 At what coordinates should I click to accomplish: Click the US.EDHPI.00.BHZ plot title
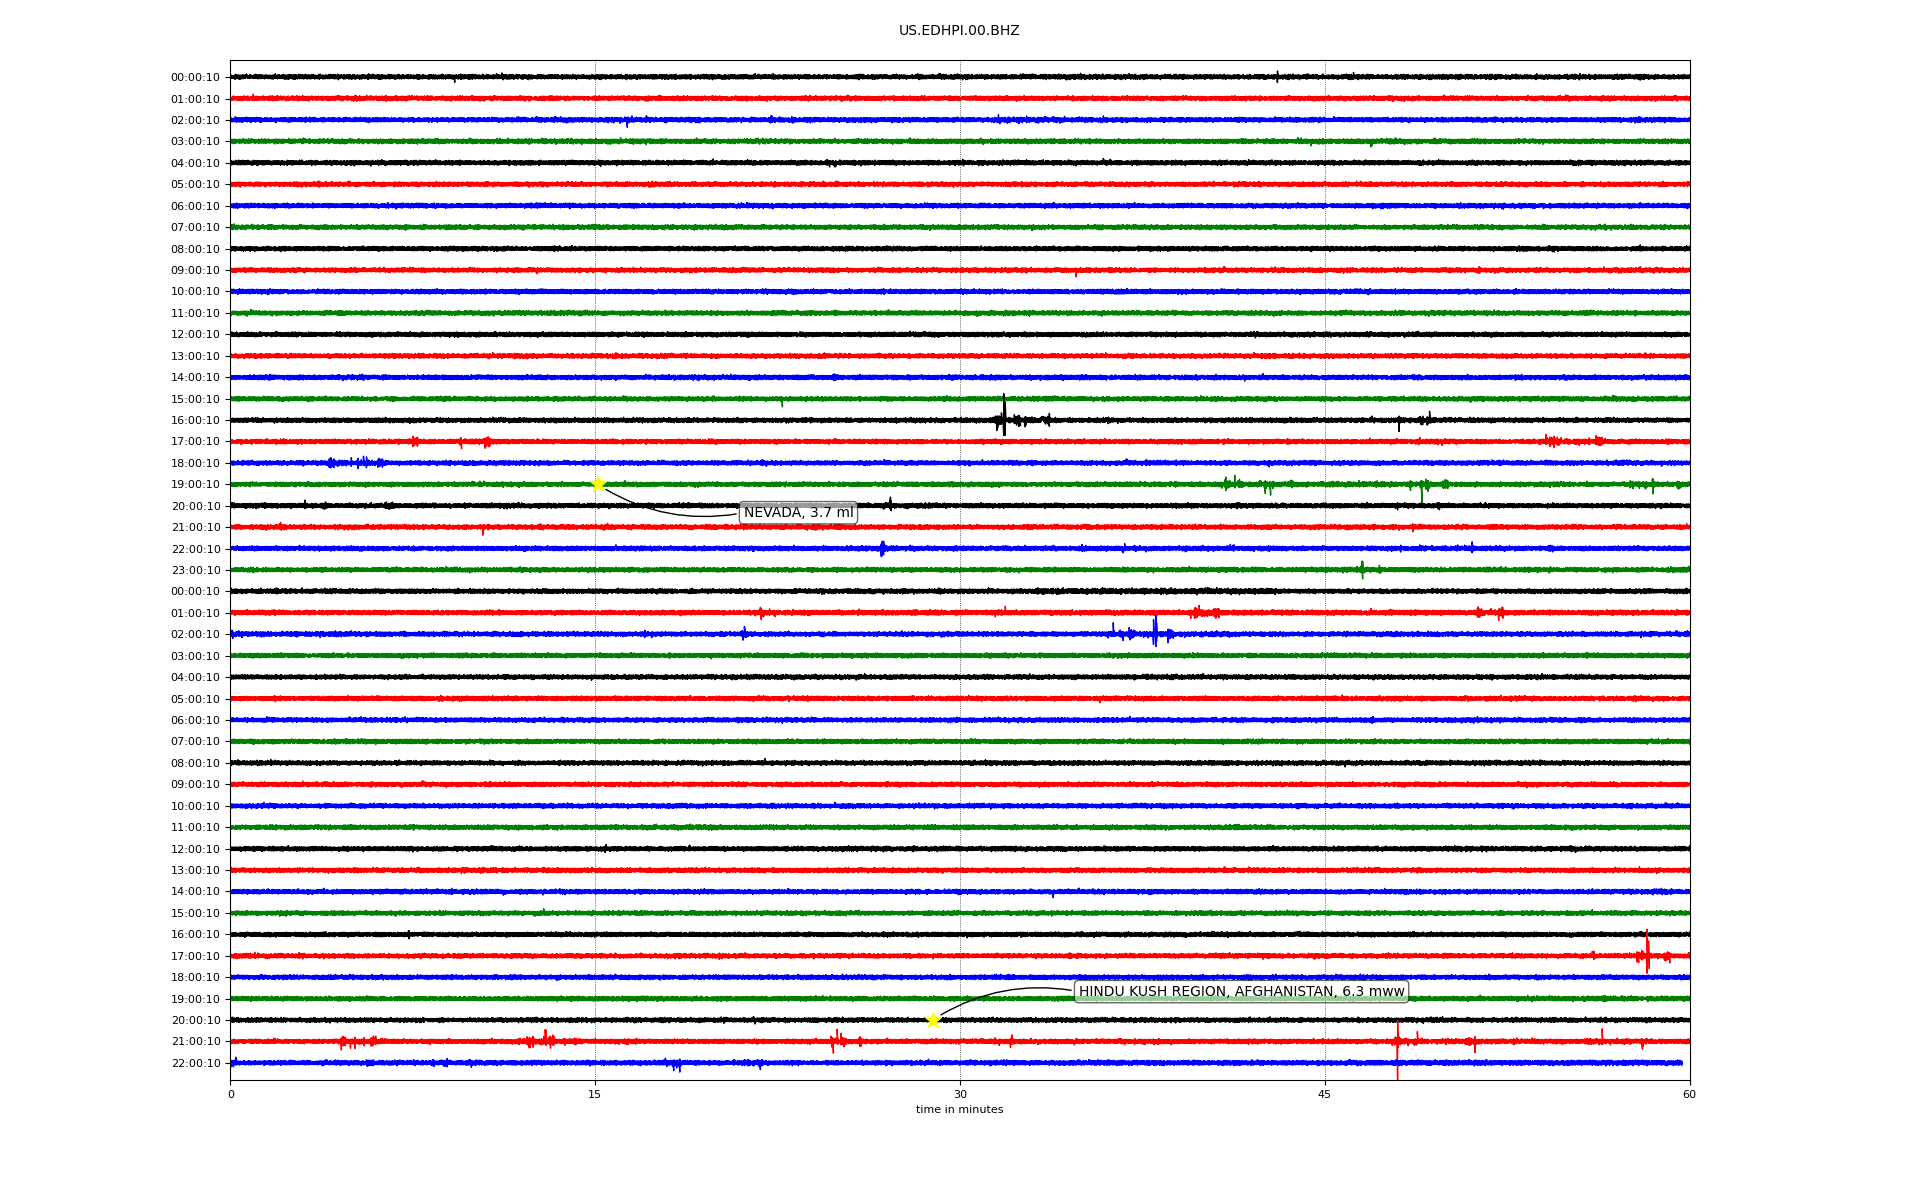tap(959, 31)
